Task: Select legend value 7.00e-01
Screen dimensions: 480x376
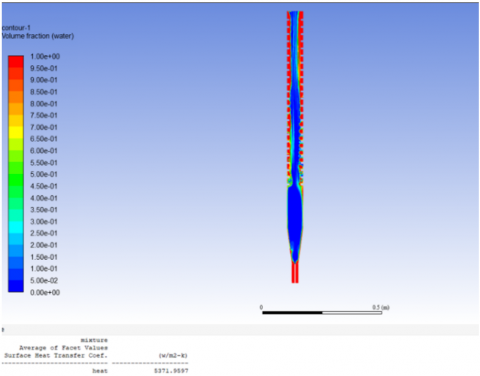Action: (x=44, y=127)
